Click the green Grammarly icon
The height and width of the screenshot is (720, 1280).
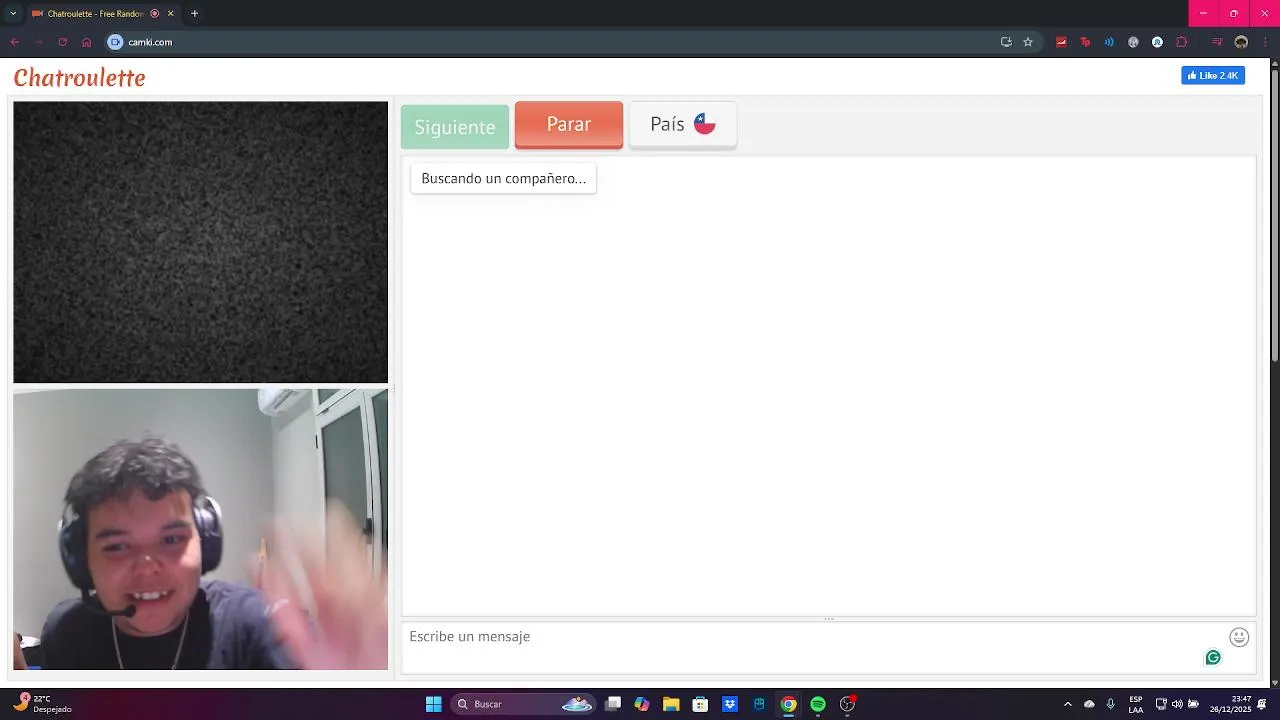[x=1213, y=657]
